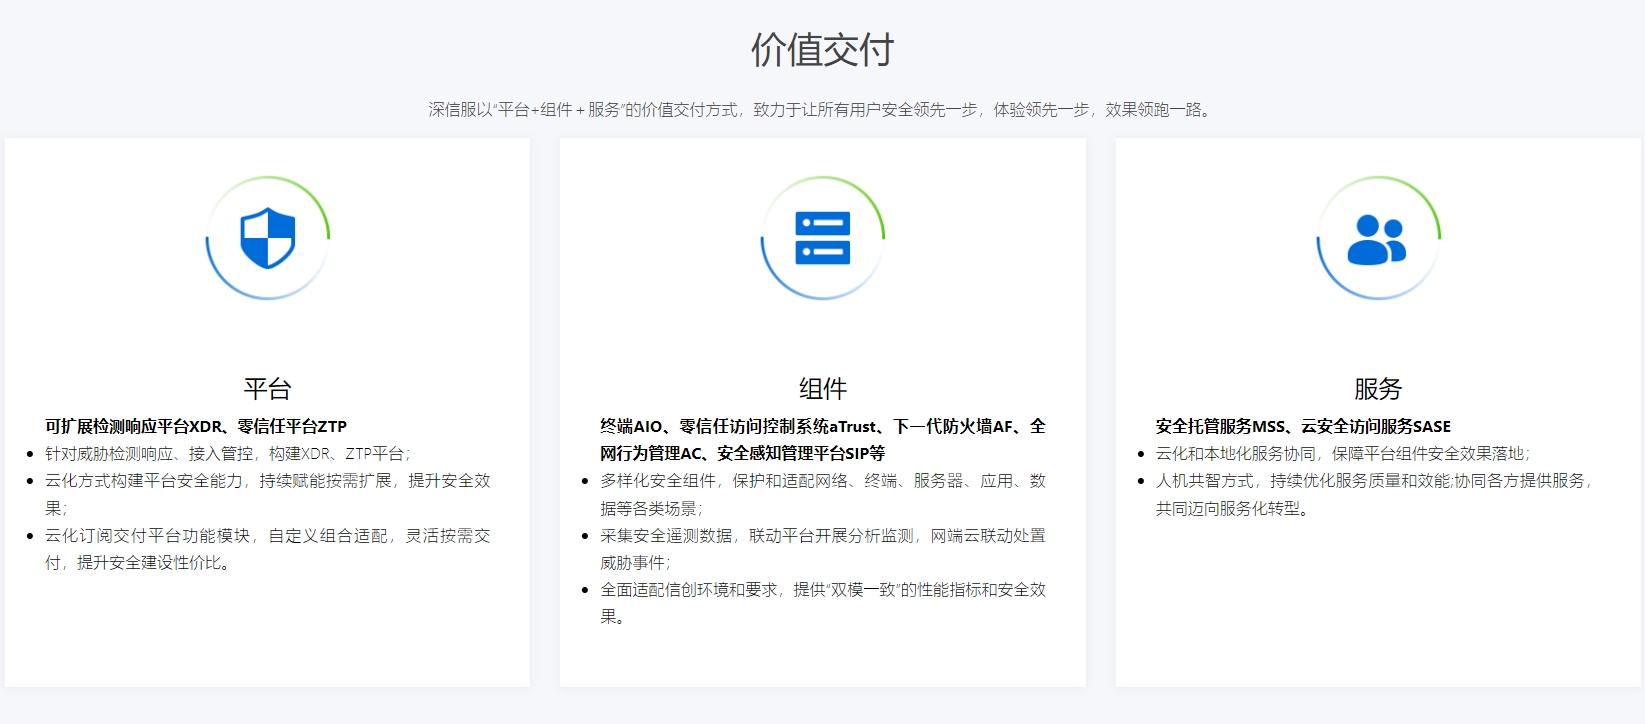Click bullet 云化和本地化服务协同
Screen dimensions: 1645x724
point(1343,453)
